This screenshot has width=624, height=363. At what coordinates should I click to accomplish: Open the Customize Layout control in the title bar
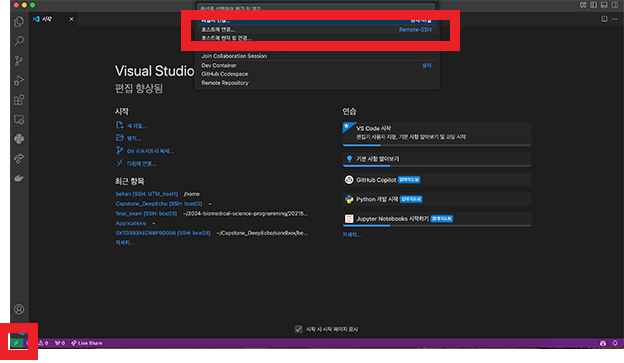tap(583, 5)
